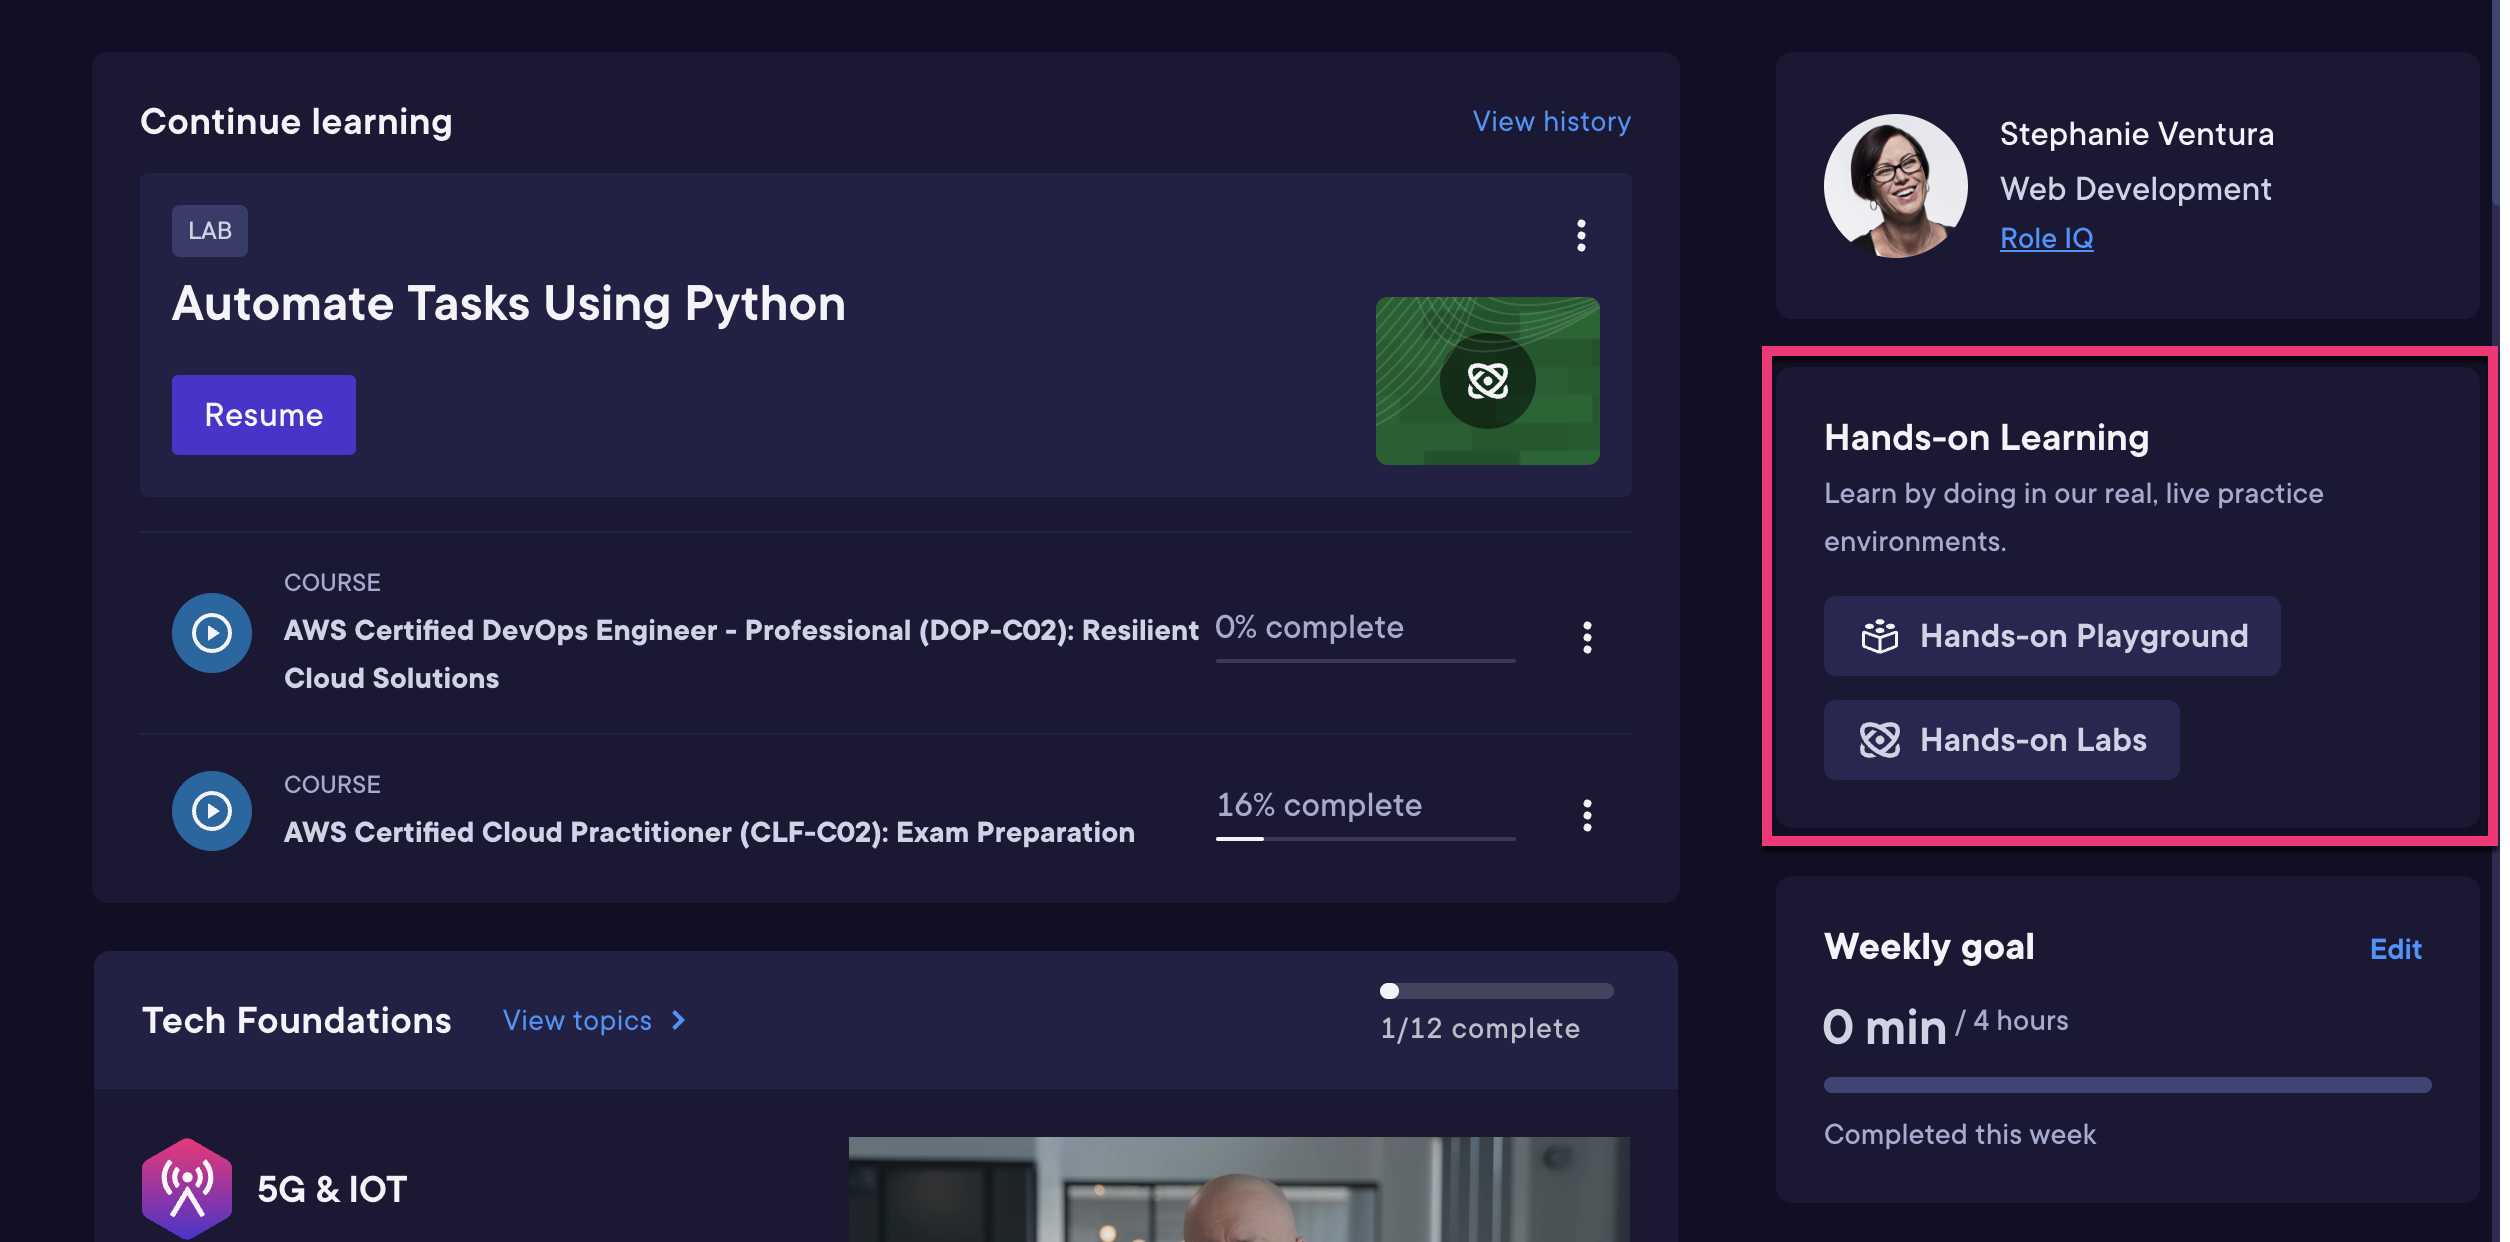Edit the Weekly goal
The height and width of the screenshot is (1242, 2510).
(x=2396, y=948)
